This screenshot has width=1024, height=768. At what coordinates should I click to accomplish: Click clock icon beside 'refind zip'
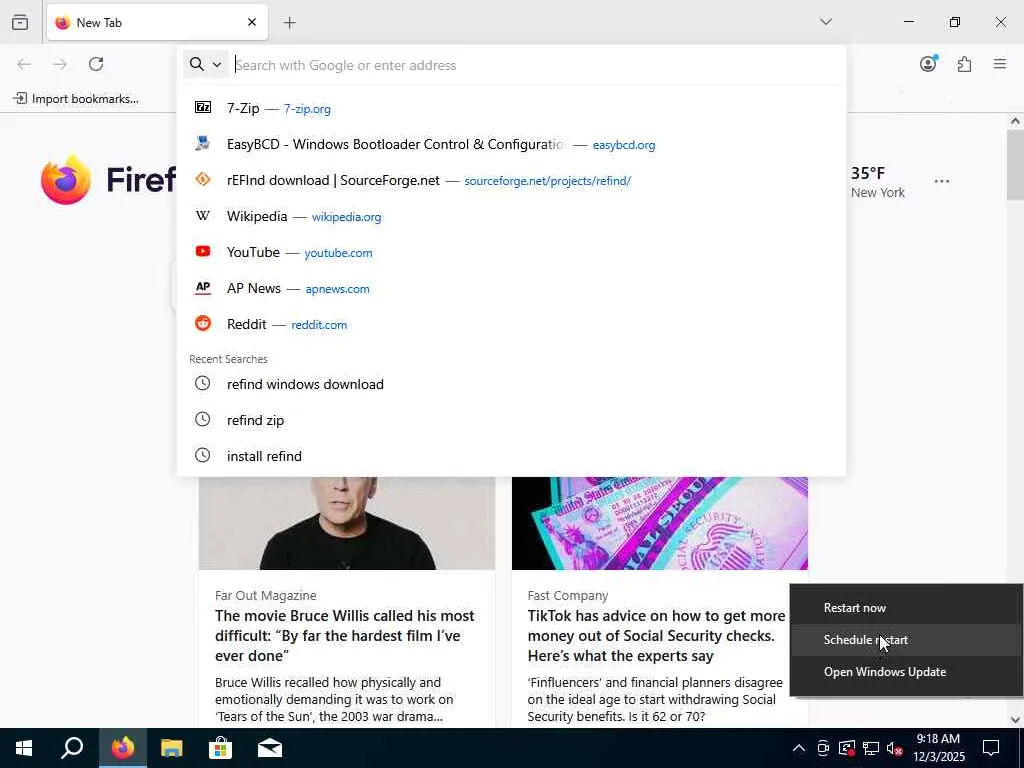coord(203,419)
